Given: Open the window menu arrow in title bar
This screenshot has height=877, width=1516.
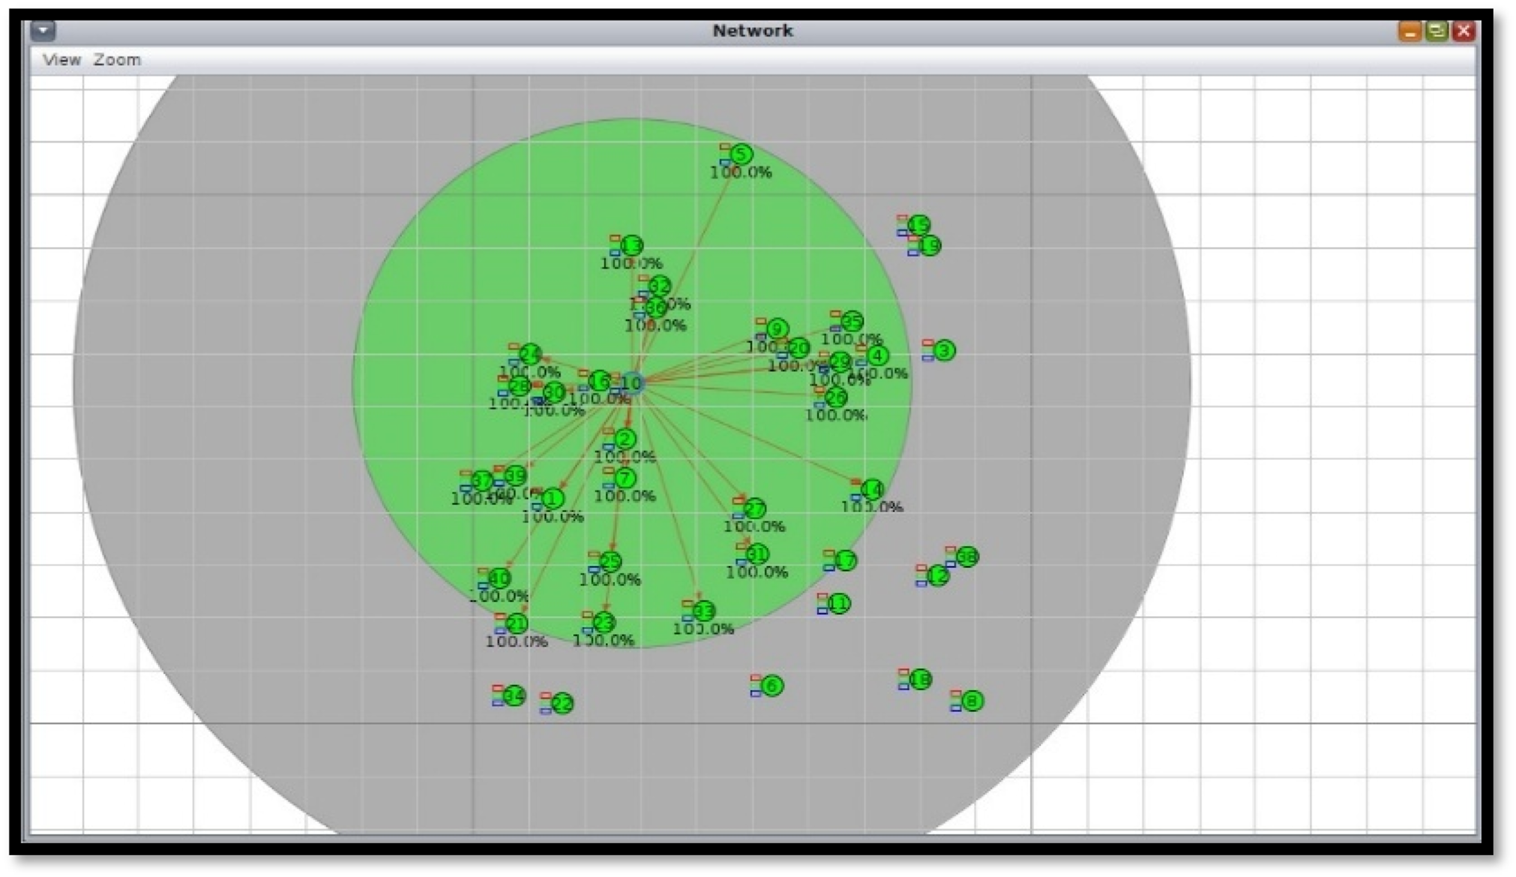Looking at the screenshot, I should pyautogui.click(x=43, y=31).
